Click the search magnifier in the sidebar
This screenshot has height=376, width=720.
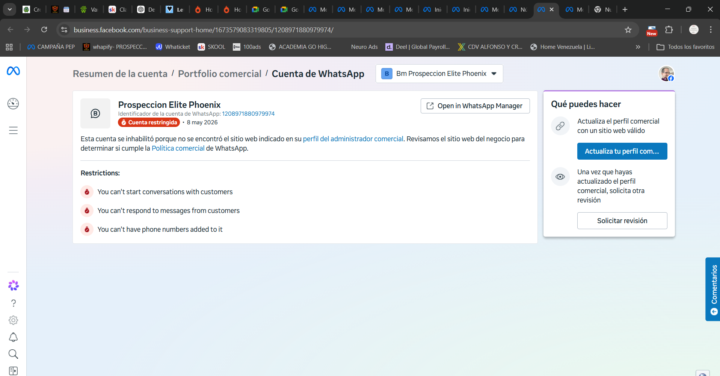(13, 354)
